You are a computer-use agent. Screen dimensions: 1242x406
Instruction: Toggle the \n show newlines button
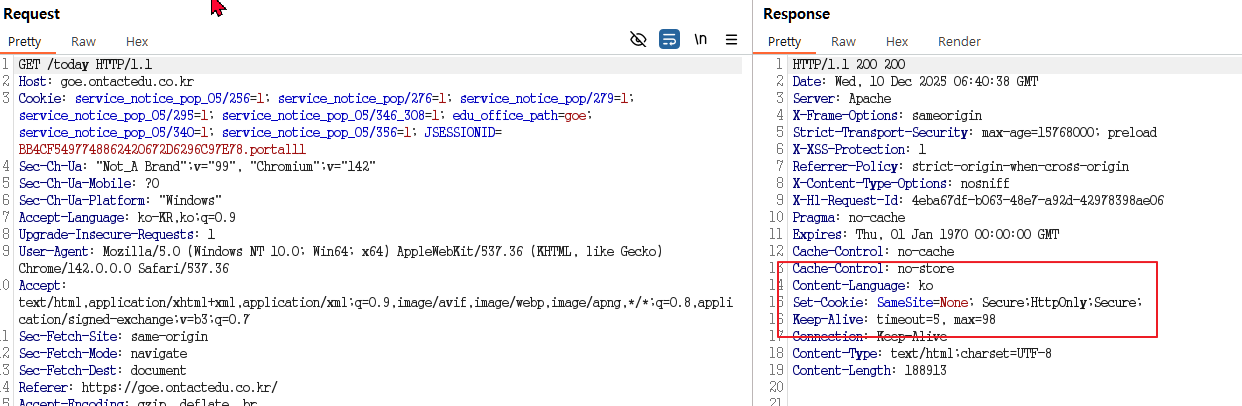(701, 39)
